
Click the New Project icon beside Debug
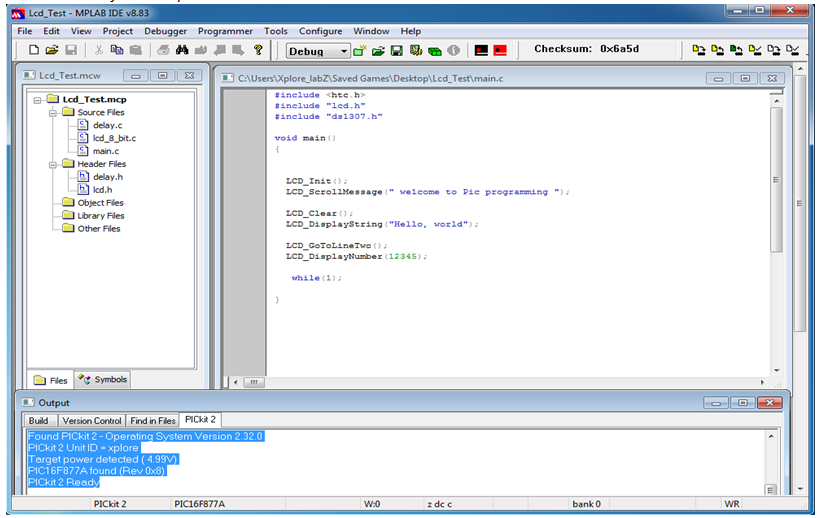[359, 51]
